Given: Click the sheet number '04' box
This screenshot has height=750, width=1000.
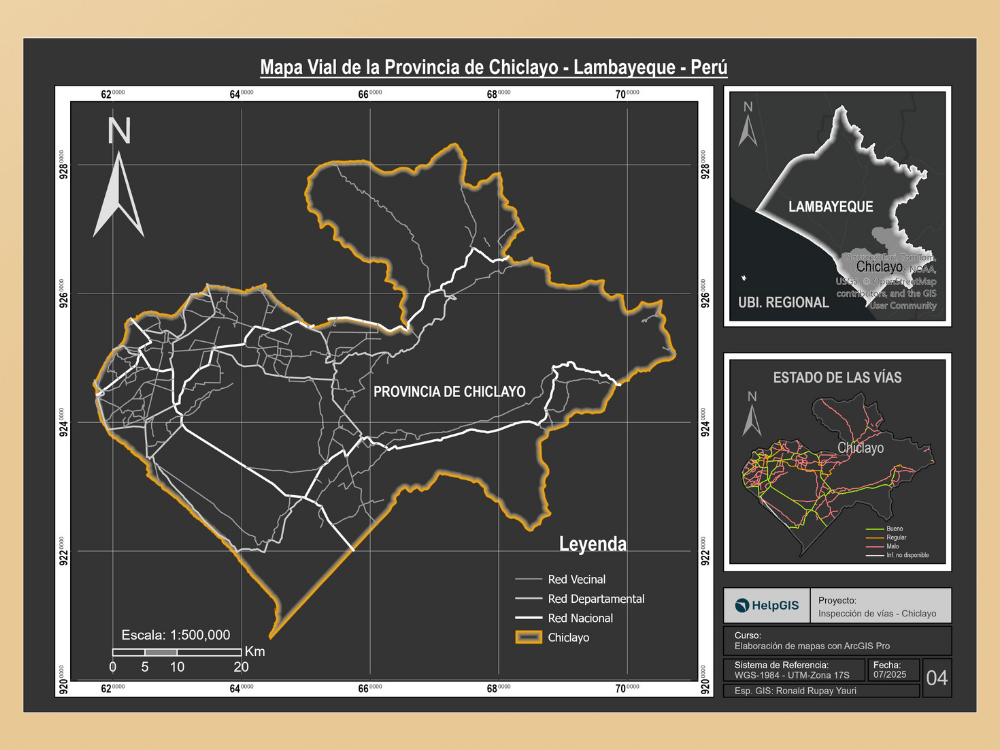Looking at the screenshot, I should tap(936, 678).
